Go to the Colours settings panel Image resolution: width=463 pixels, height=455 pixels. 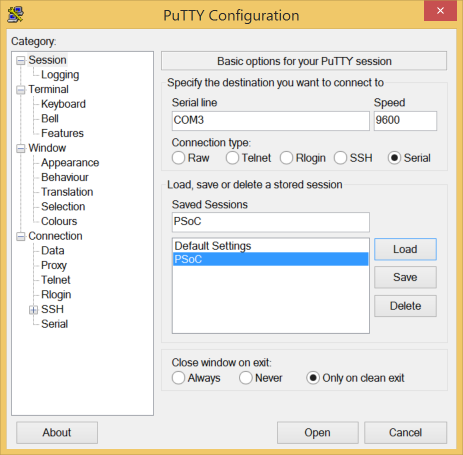point(59,221)
